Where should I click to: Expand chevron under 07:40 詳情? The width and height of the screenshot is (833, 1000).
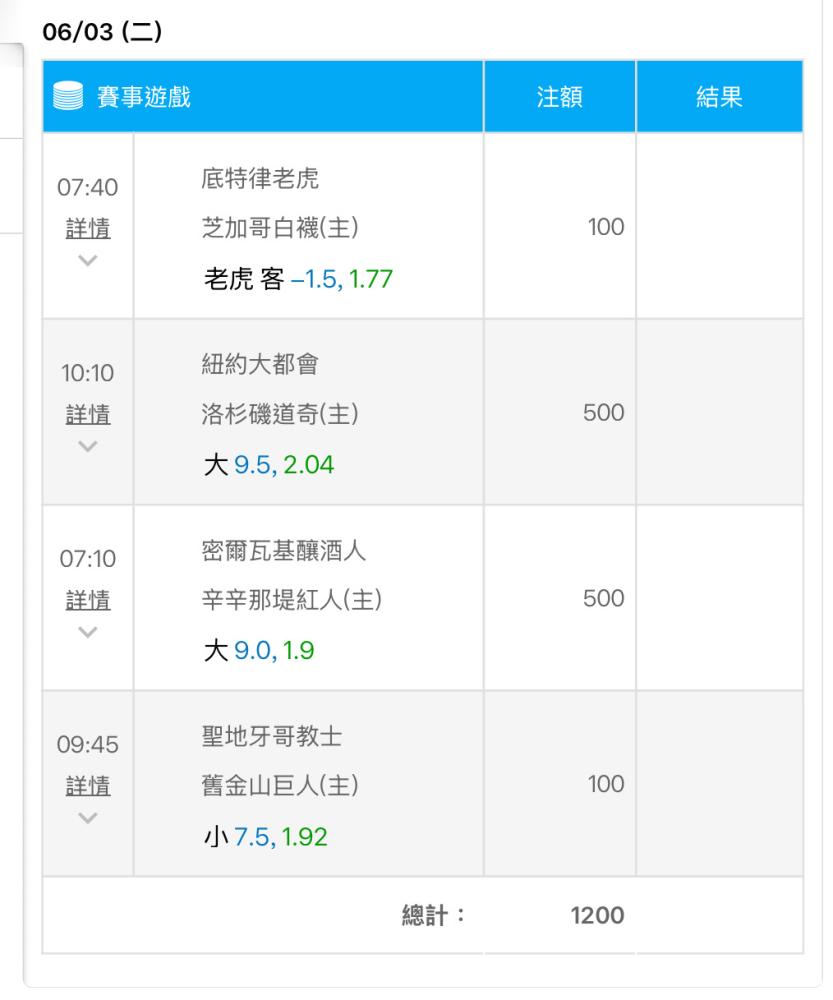click(88, 260)
